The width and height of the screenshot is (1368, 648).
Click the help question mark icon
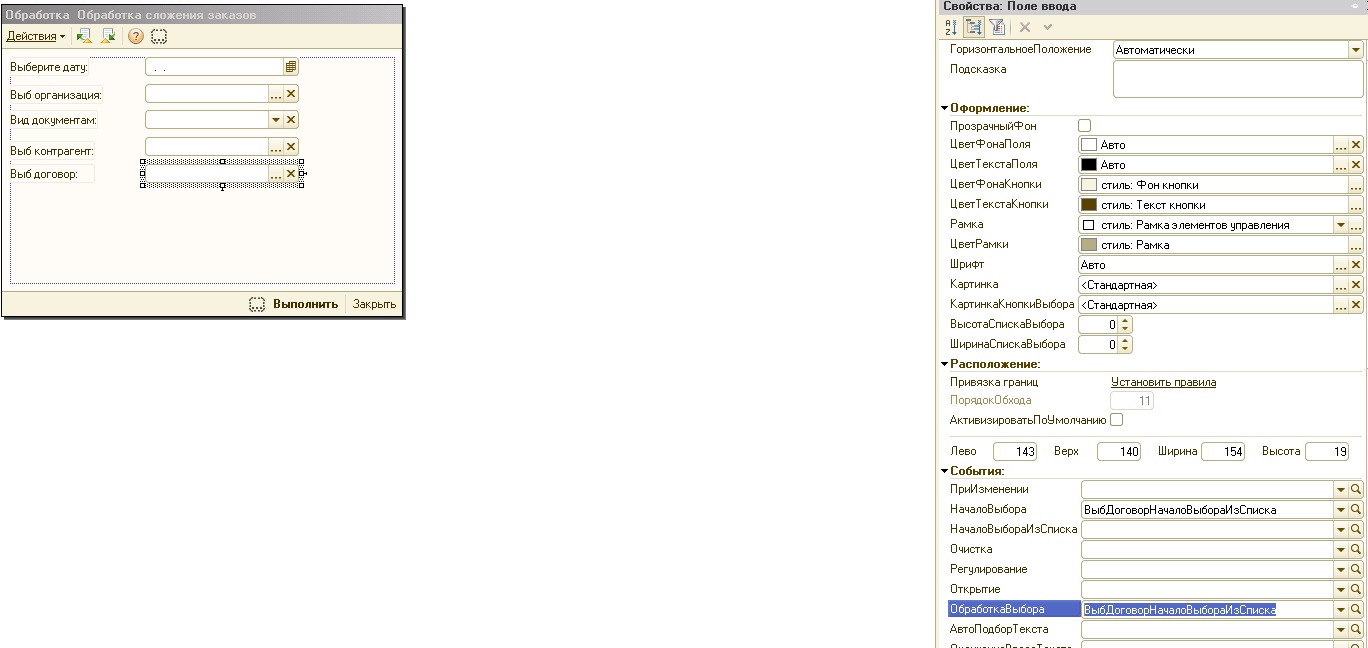click(x=135, y=36)
